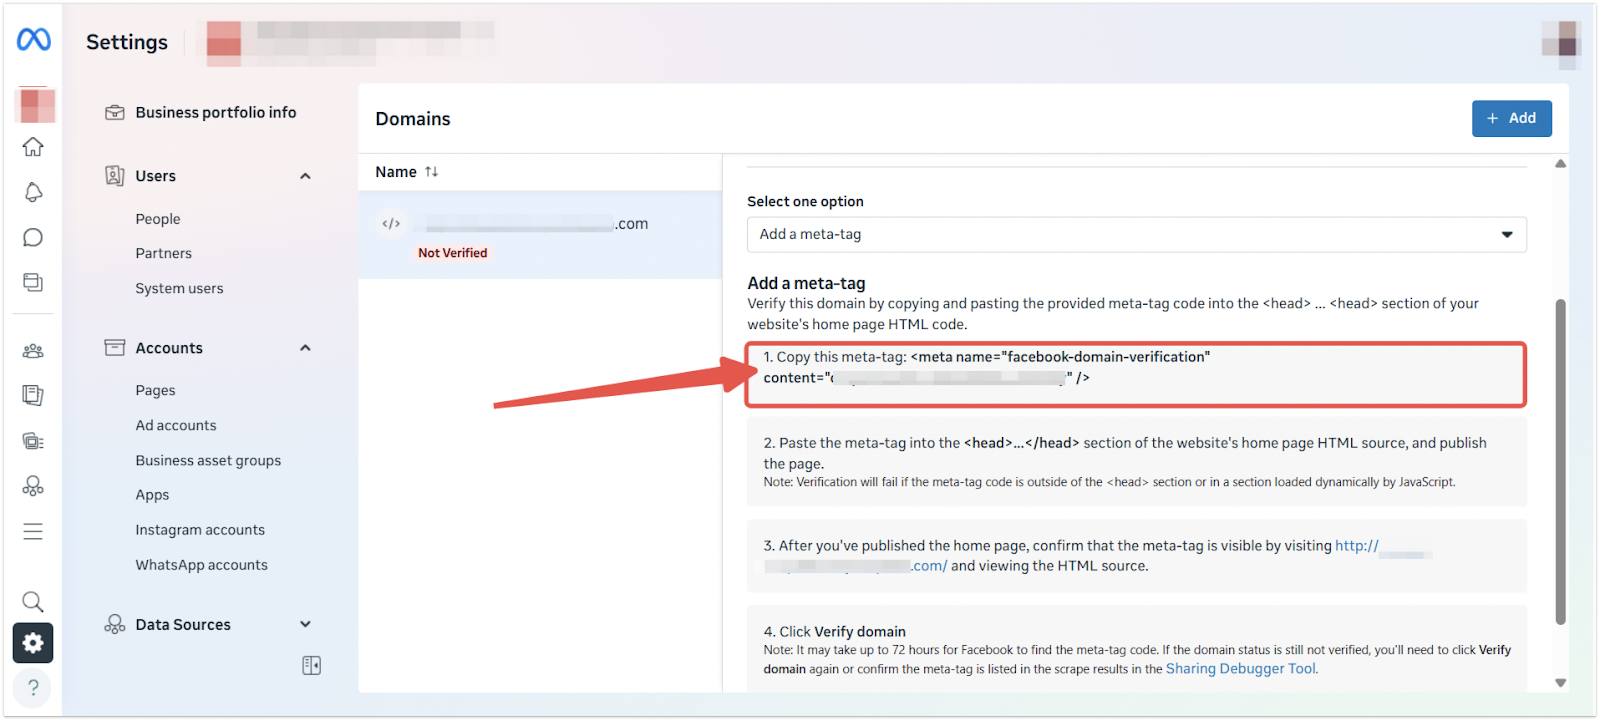Click the business account thumbnail in rail

click(37, 105)
